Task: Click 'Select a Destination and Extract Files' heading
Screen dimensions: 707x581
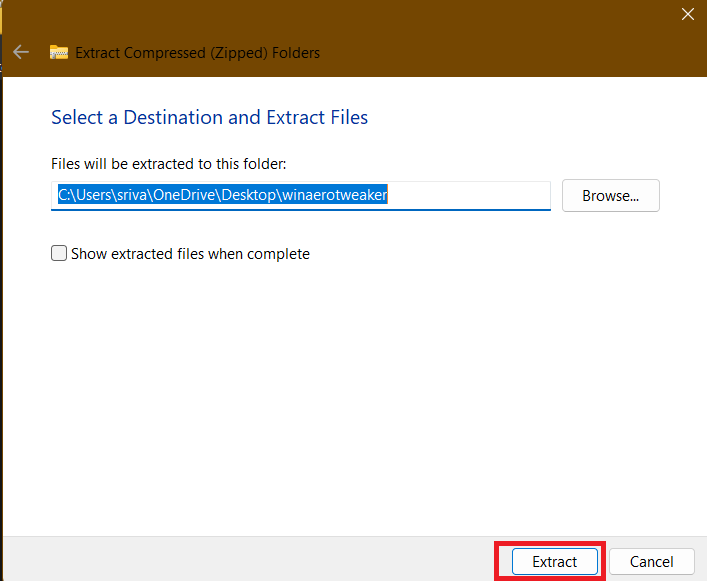Action: click(x=209, y=118)
